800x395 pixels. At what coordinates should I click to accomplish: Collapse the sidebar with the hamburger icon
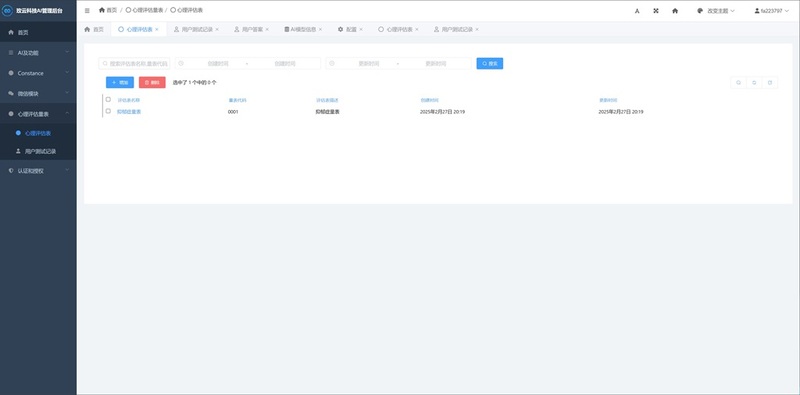tap(87, 10)
